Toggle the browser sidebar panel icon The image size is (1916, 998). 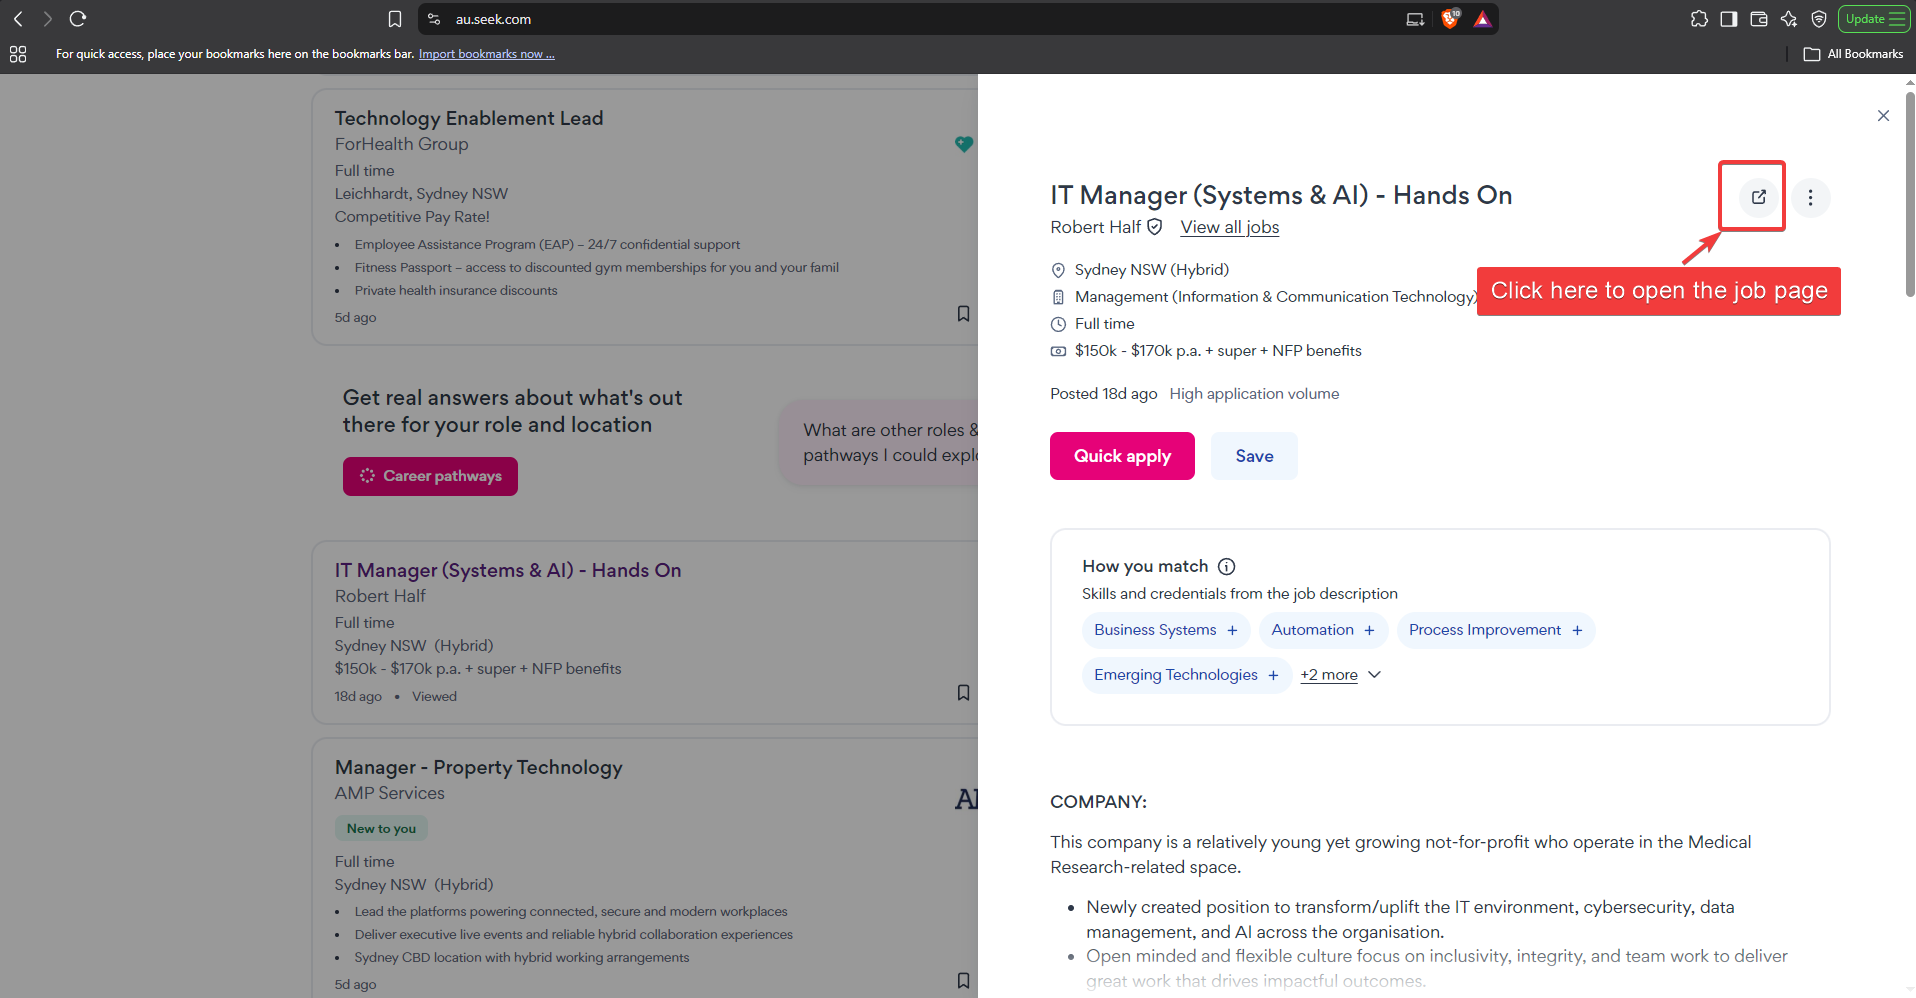click(x=1729, y=19)
